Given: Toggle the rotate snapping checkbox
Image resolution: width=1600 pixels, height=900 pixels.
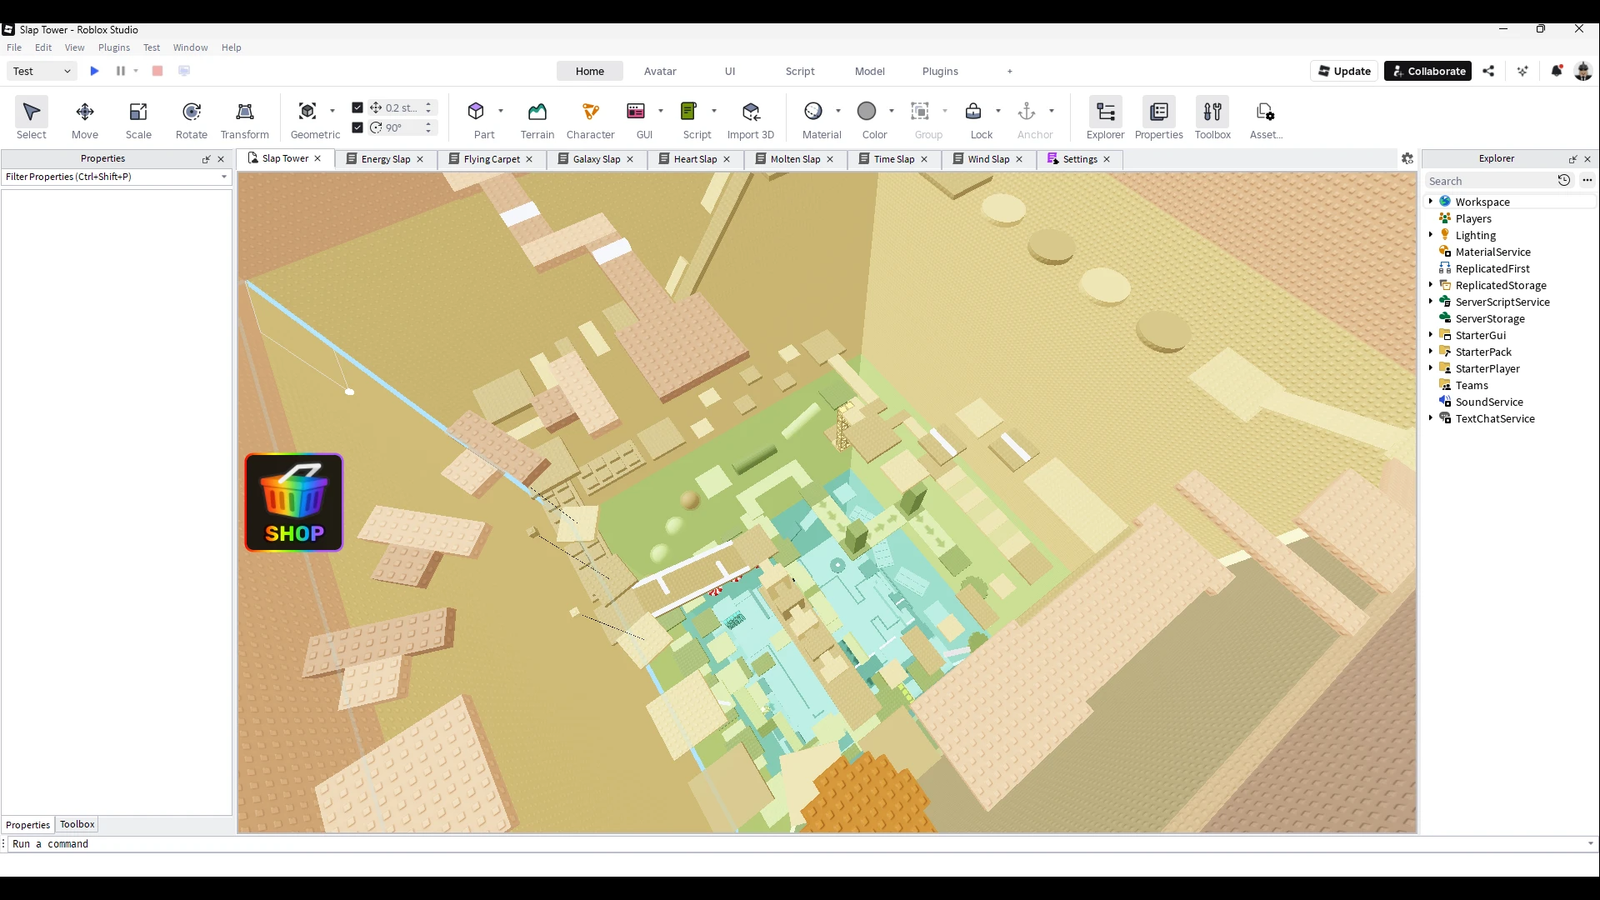Looking at the screenshot, I should (x=357, y=128).
